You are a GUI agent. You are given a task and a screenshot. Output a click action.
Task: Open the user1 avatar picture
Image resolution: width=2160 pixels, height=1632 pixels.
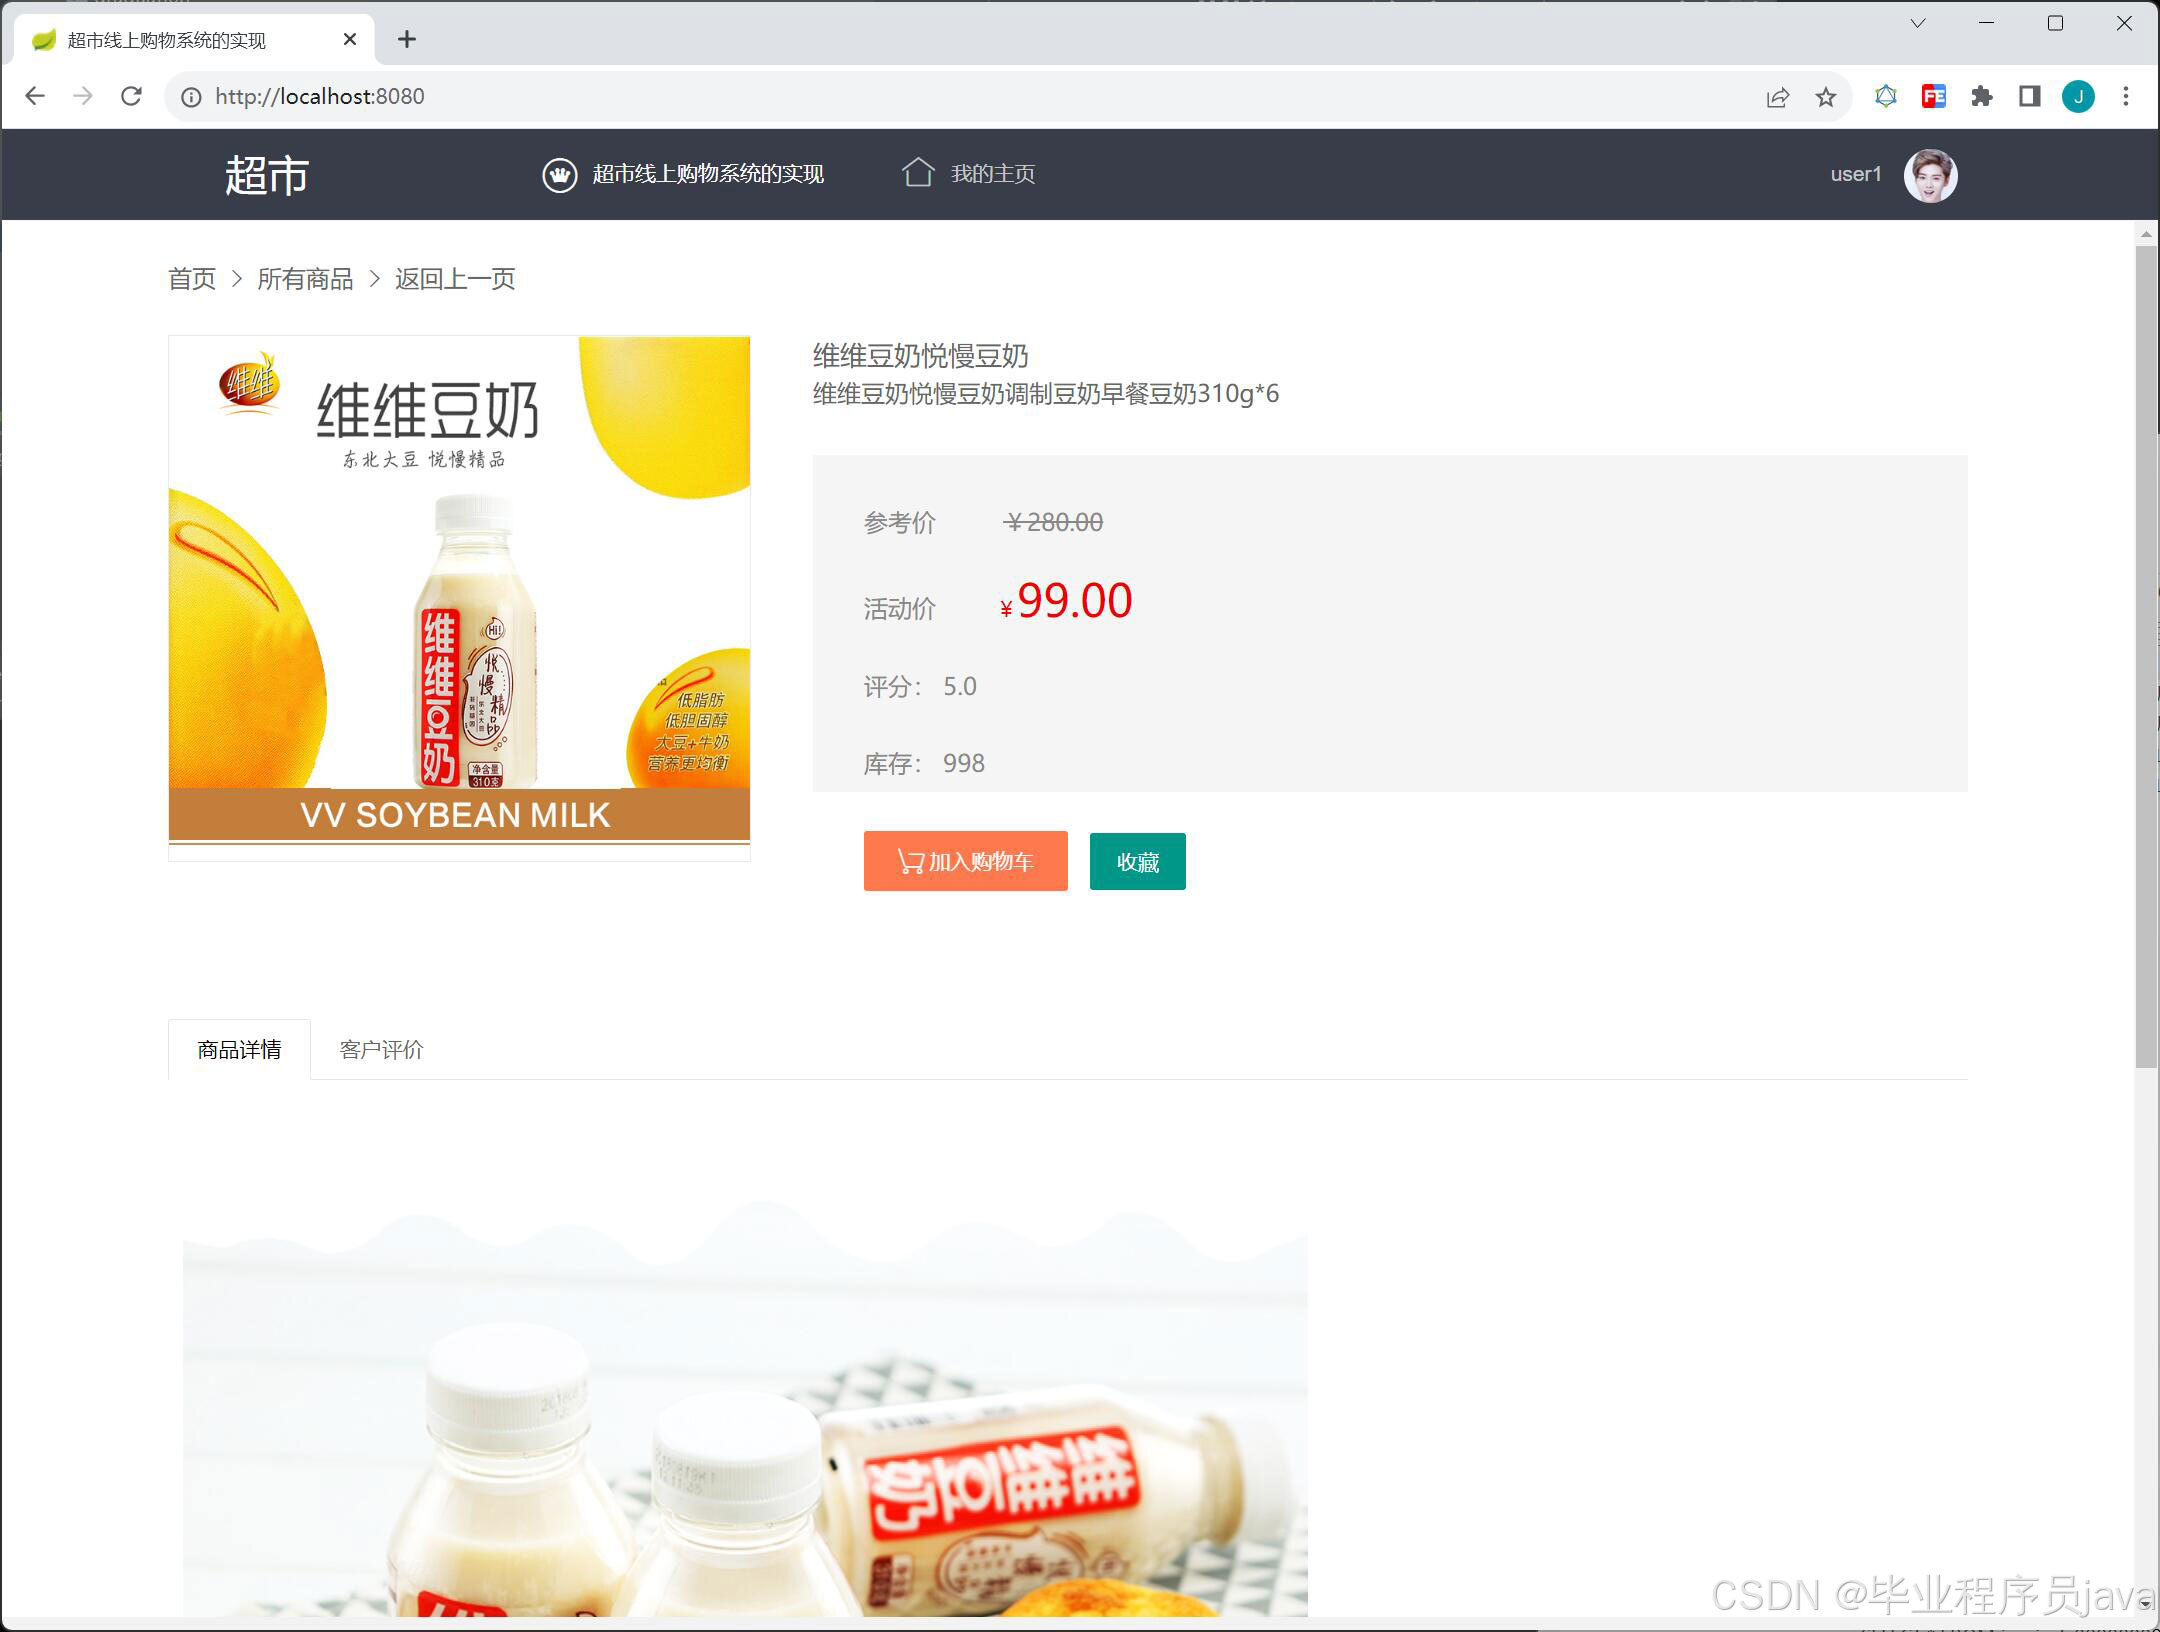click(x=1929, y=175)
